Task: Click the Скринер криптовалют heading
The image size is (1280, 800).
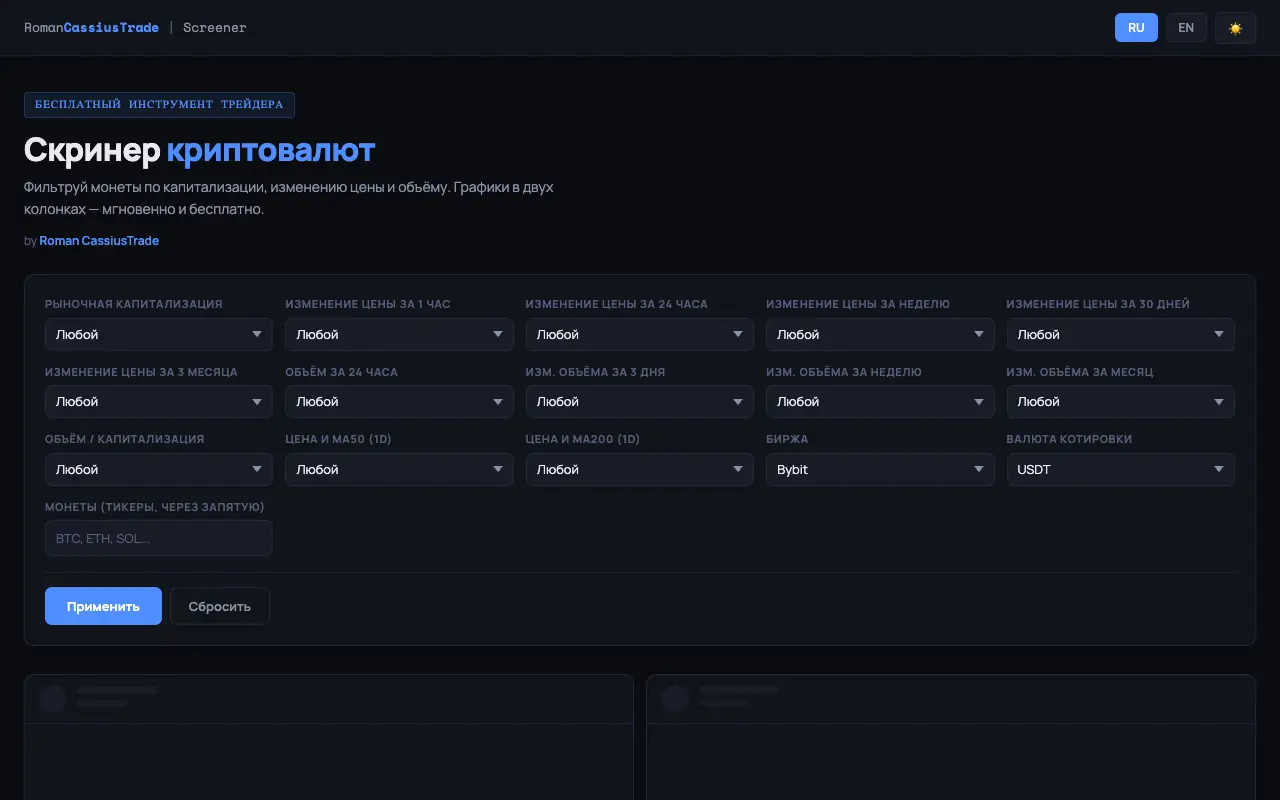Action: point(199,150)
